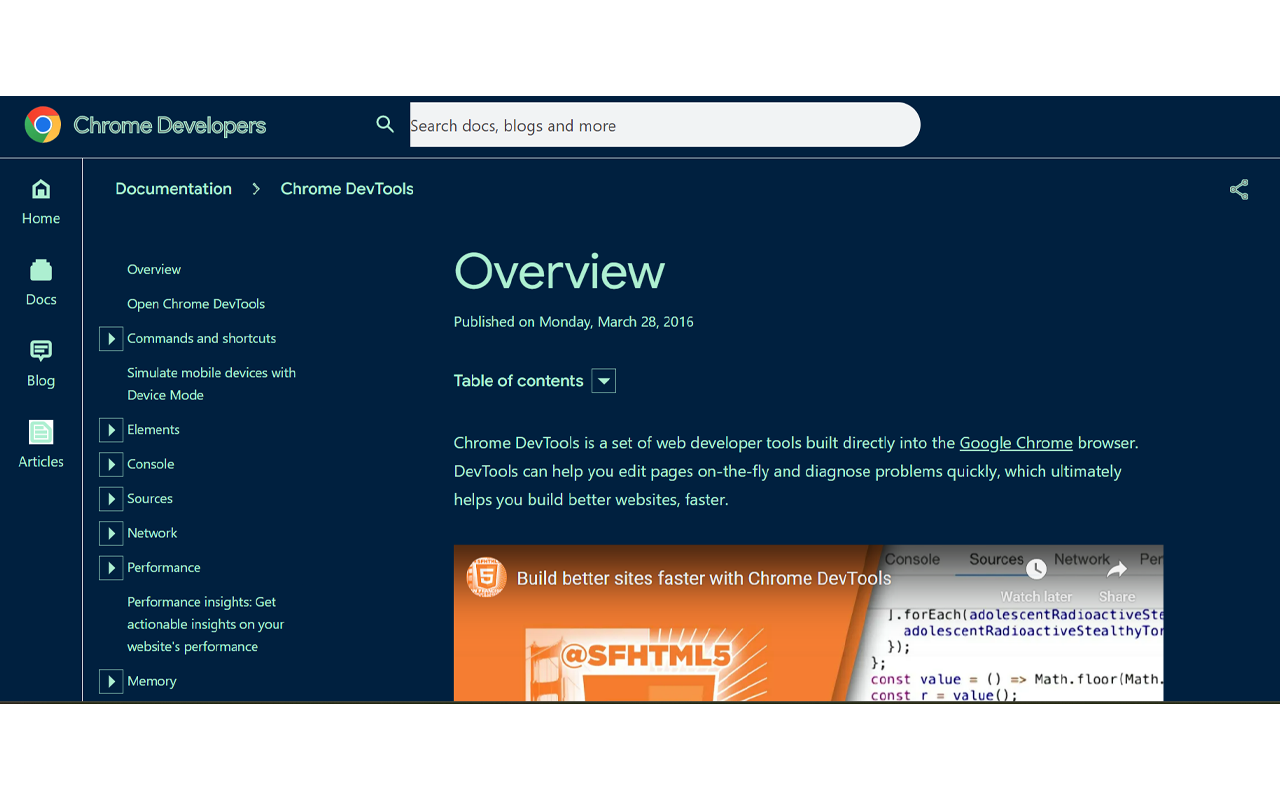1280x800 pixels.
Task: Follow the Google Chrome hyperlink
Action: (1016, 443)
